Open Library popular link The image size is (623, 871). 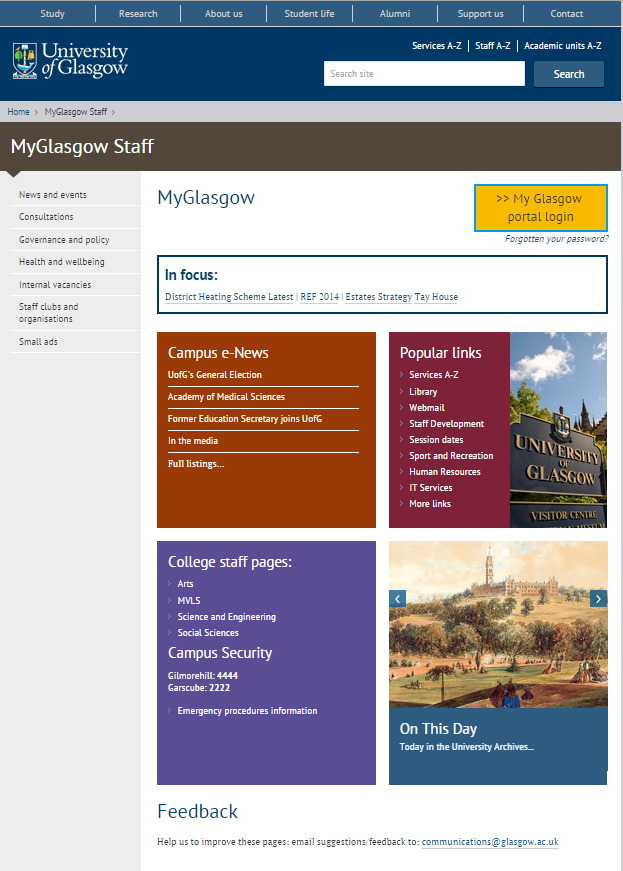pos(423,392)
